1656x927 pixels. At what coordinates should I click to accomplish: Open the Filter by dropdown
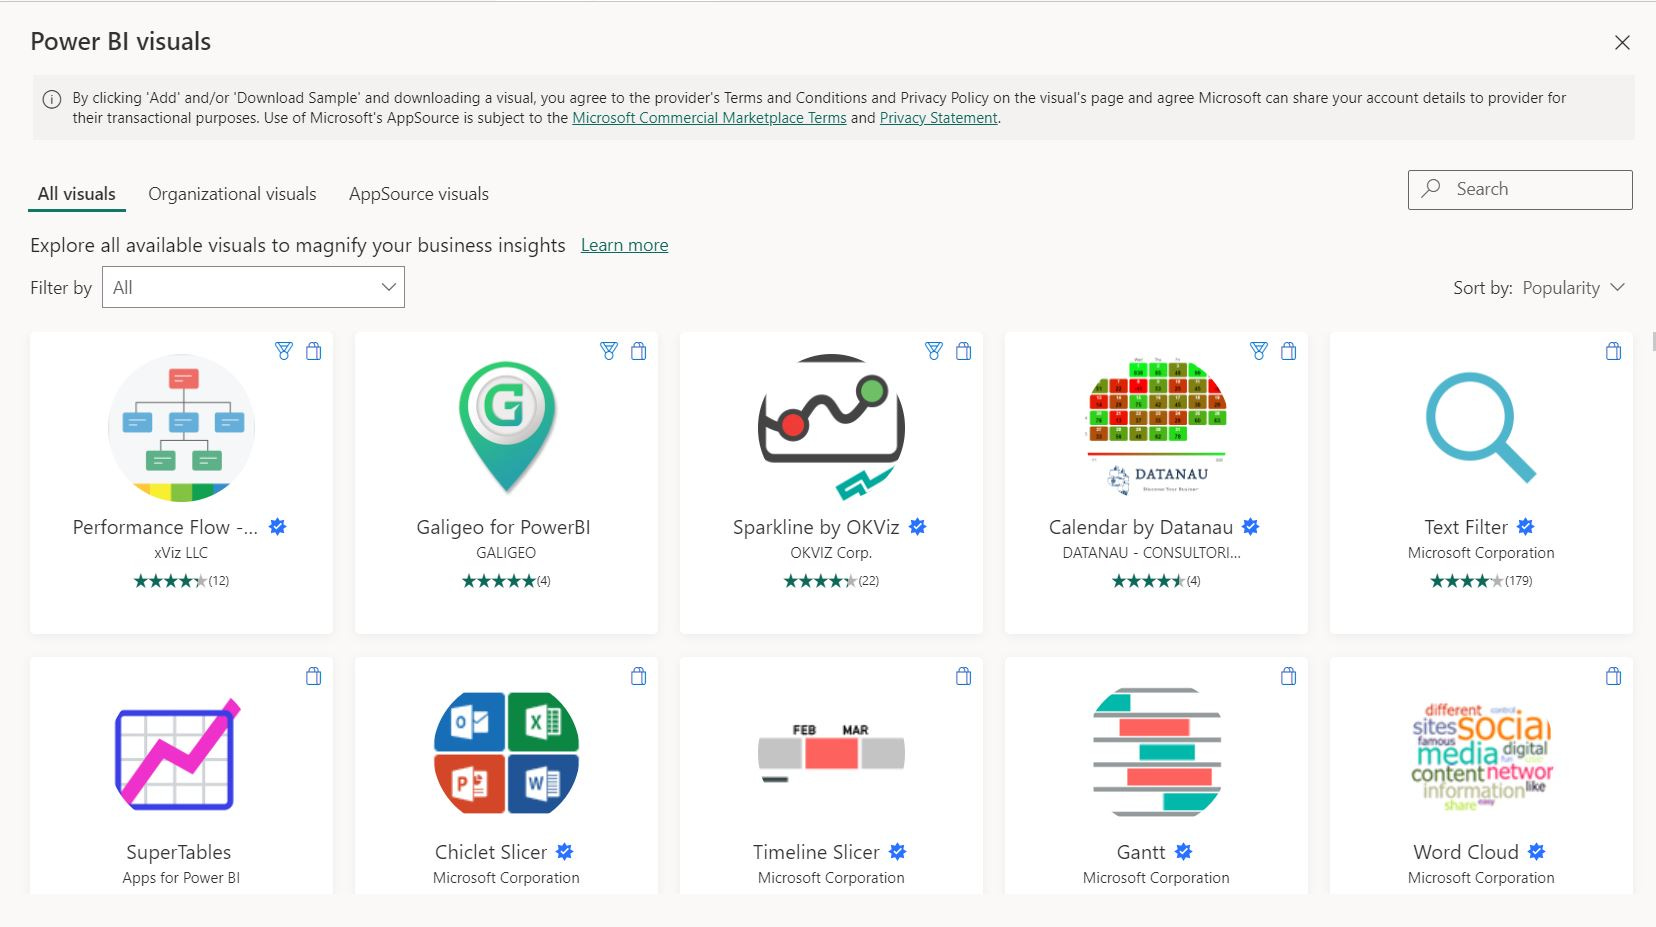253,287
